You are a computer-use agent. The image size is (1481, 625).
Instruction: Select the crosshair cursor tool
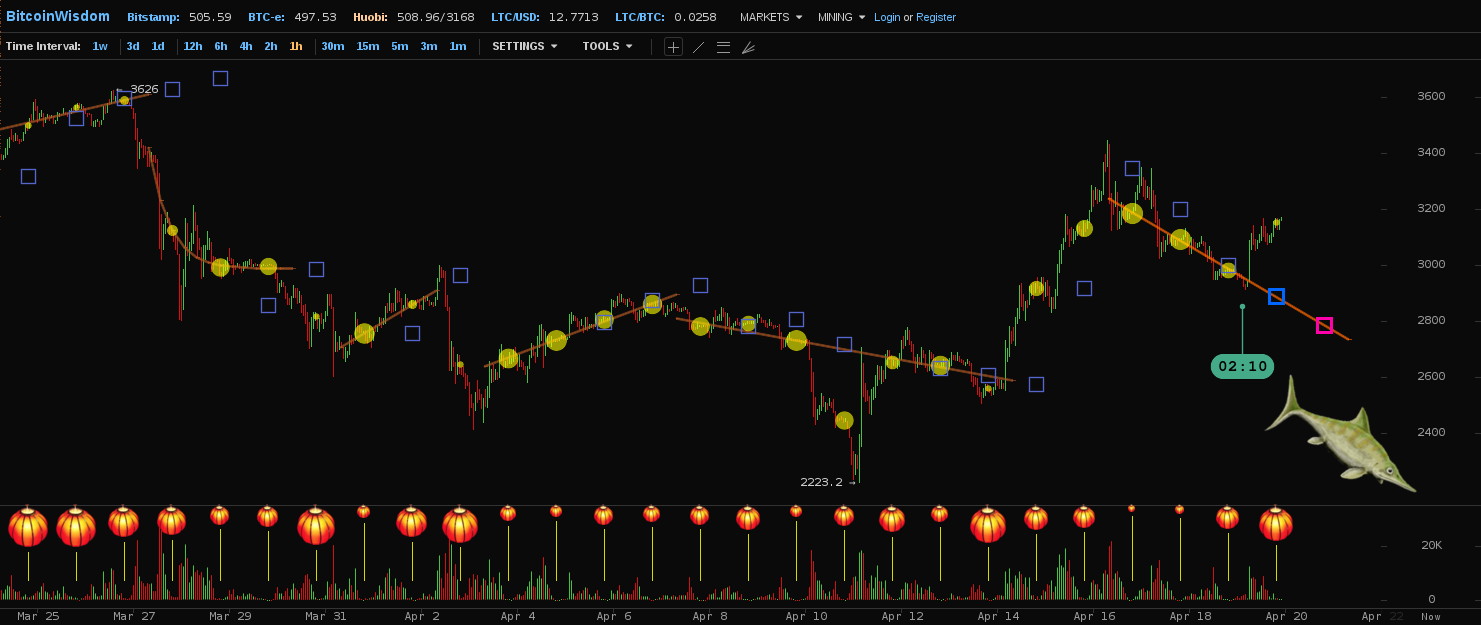673,47
